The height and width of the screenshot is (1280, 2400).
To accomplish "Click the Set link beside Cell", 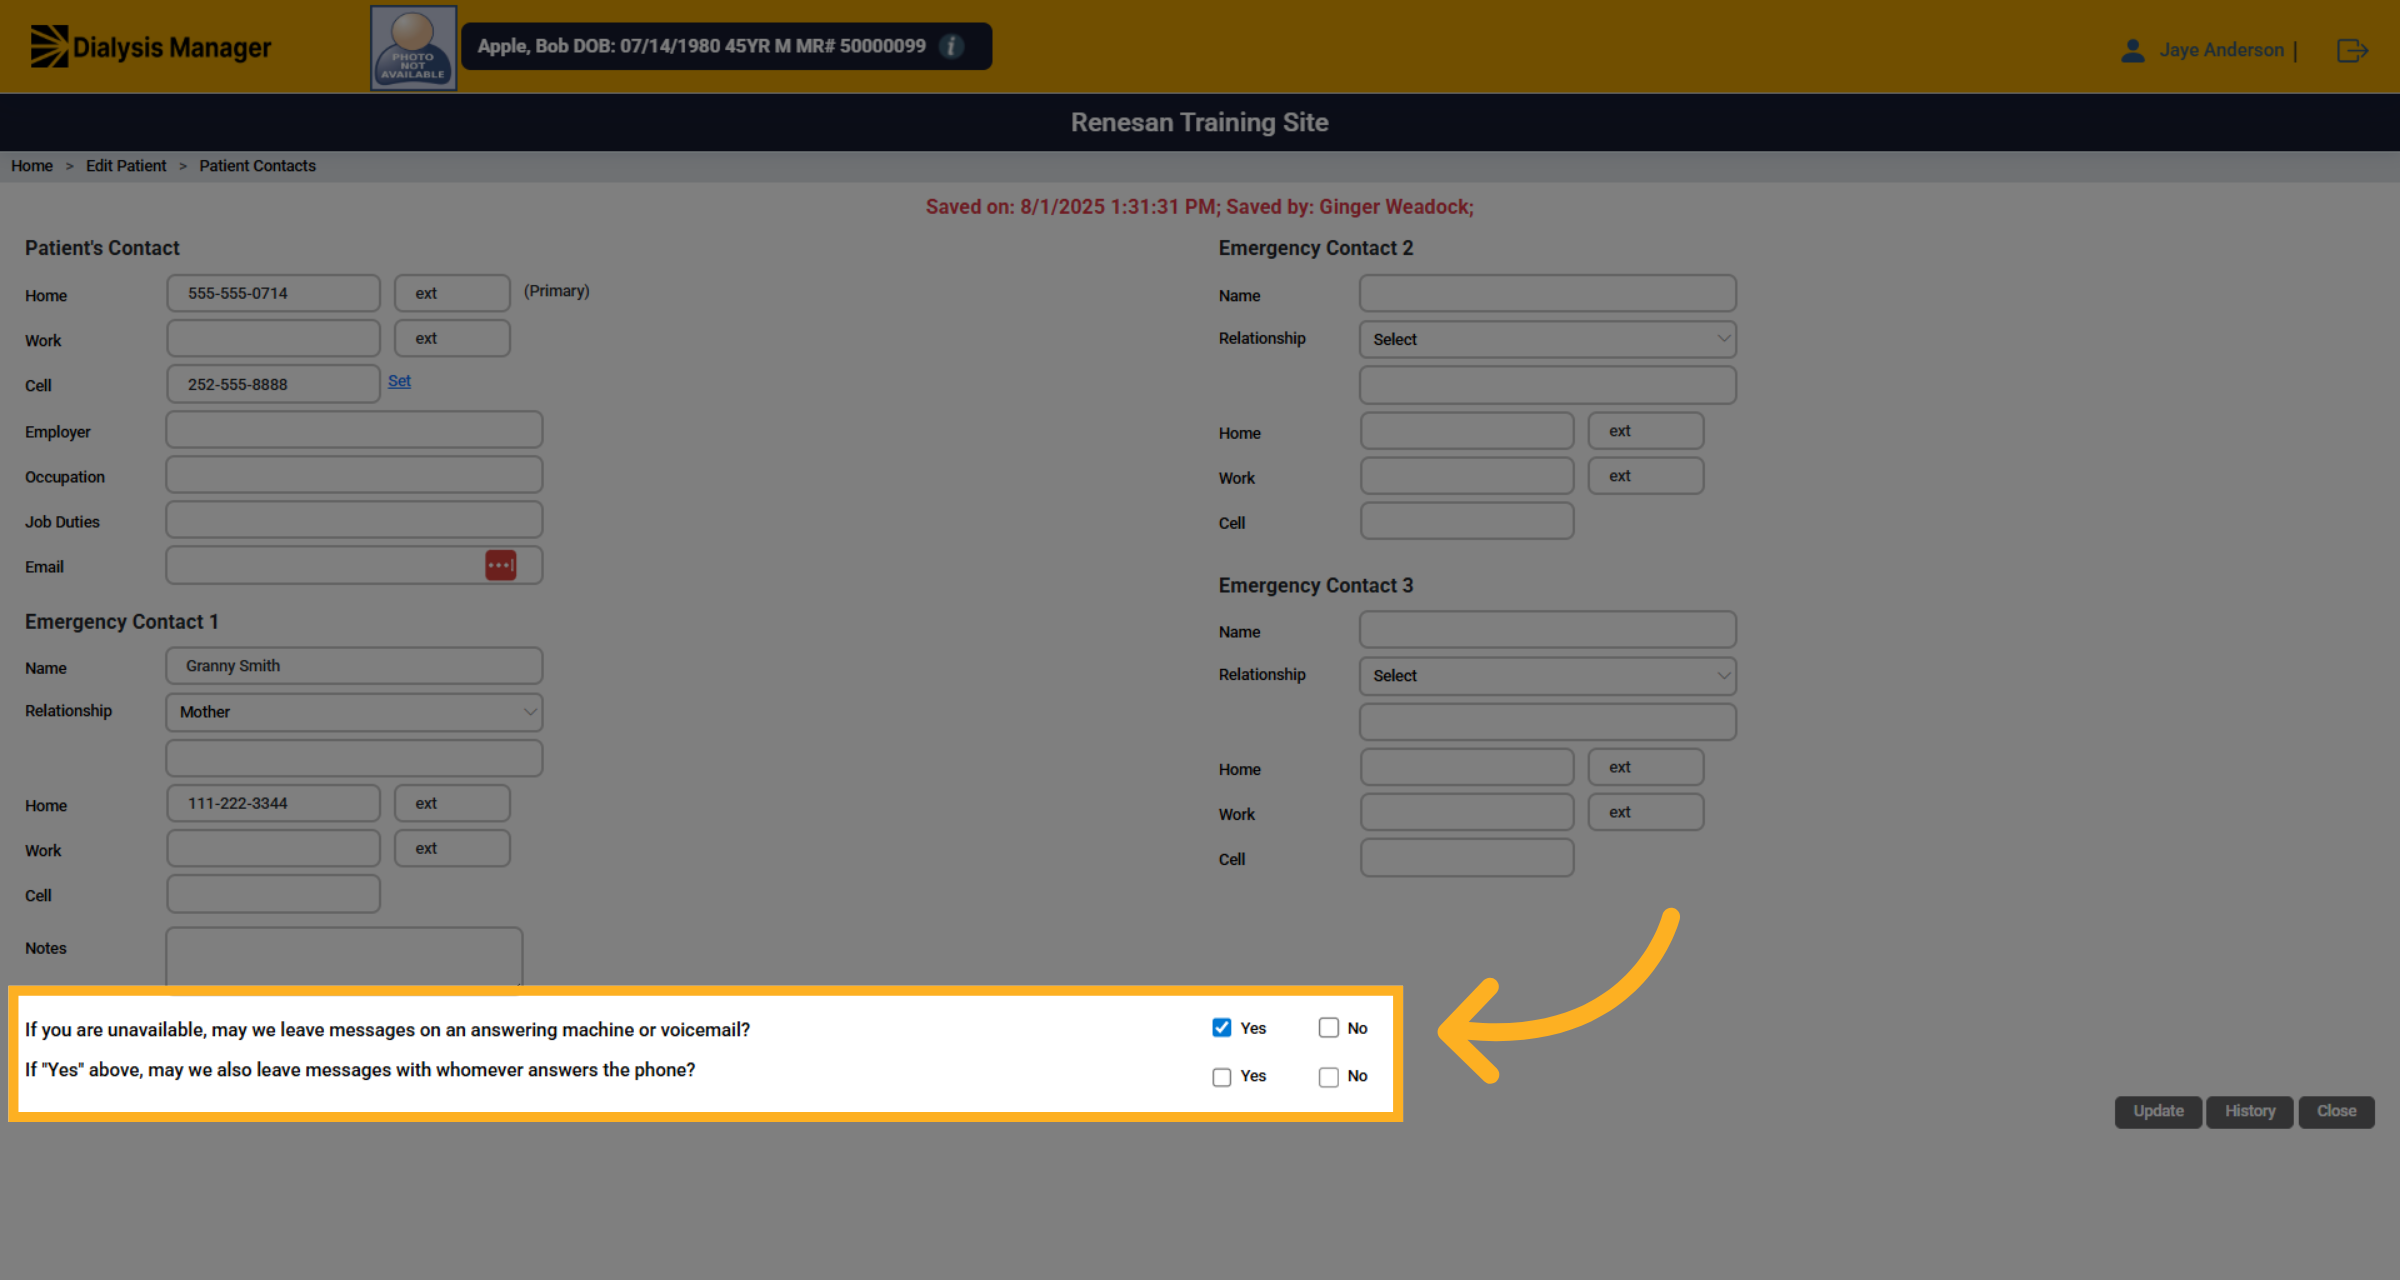I will click(399, 381).
